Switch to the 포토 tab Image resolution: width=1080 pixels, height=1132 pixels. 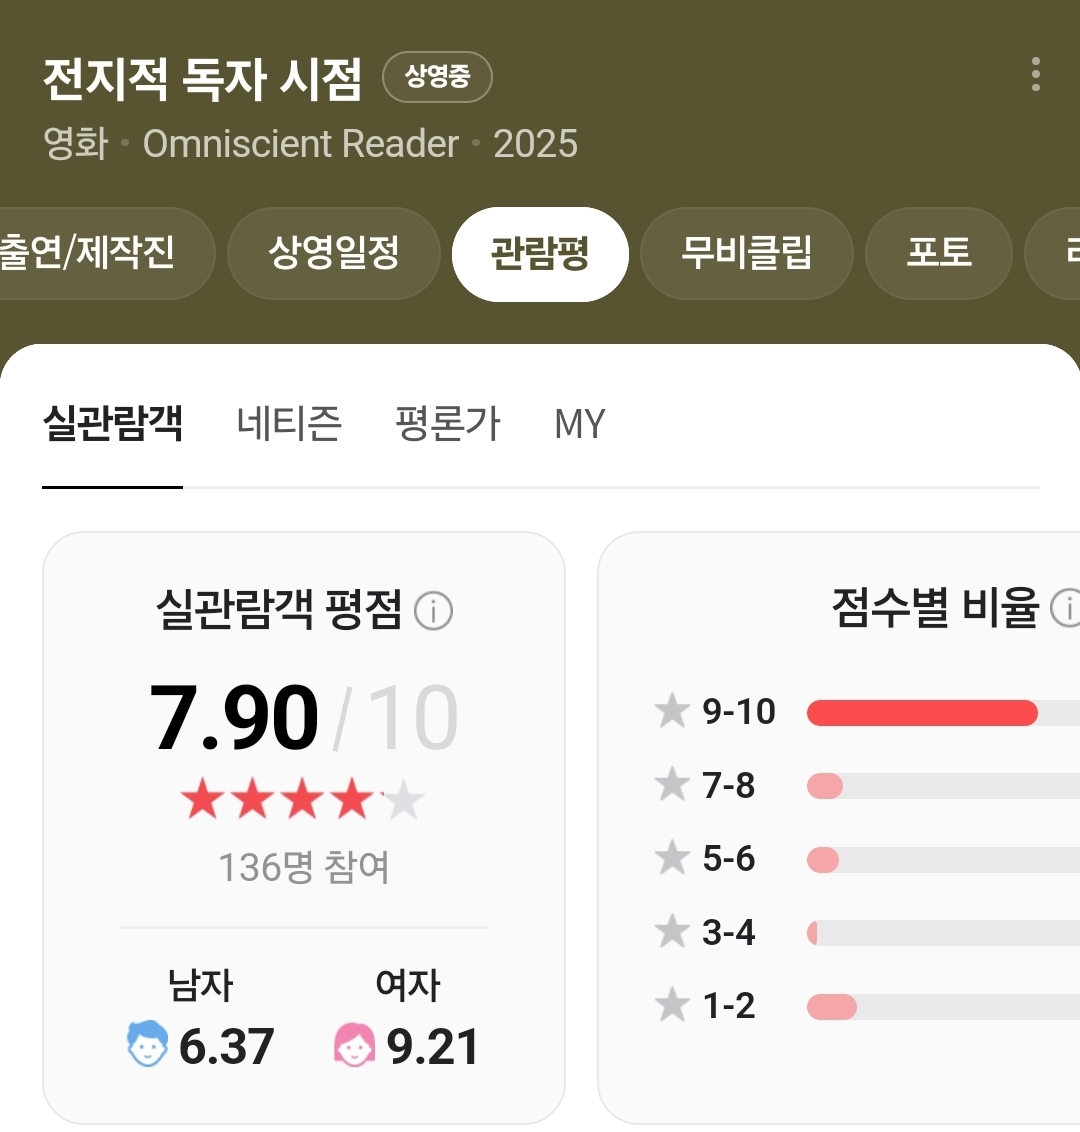(x=938, y=253)
